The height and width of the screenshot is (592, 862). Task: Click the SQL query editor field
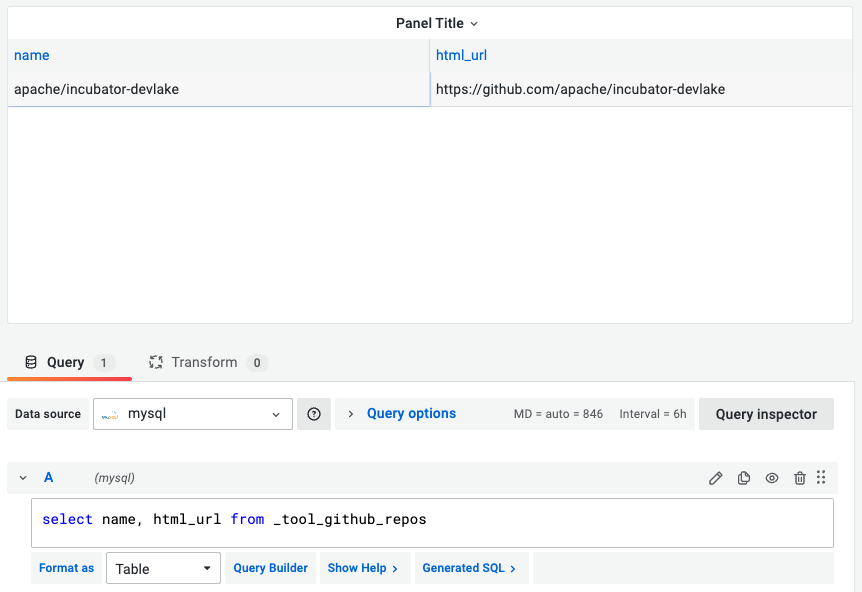point(432,523)
